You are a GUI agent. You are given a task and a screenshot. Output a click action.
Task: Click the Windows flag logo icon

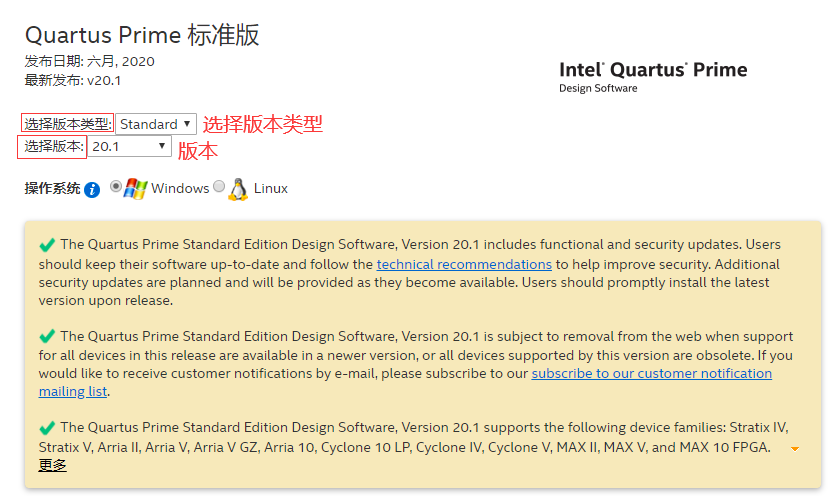coord(135,189)
